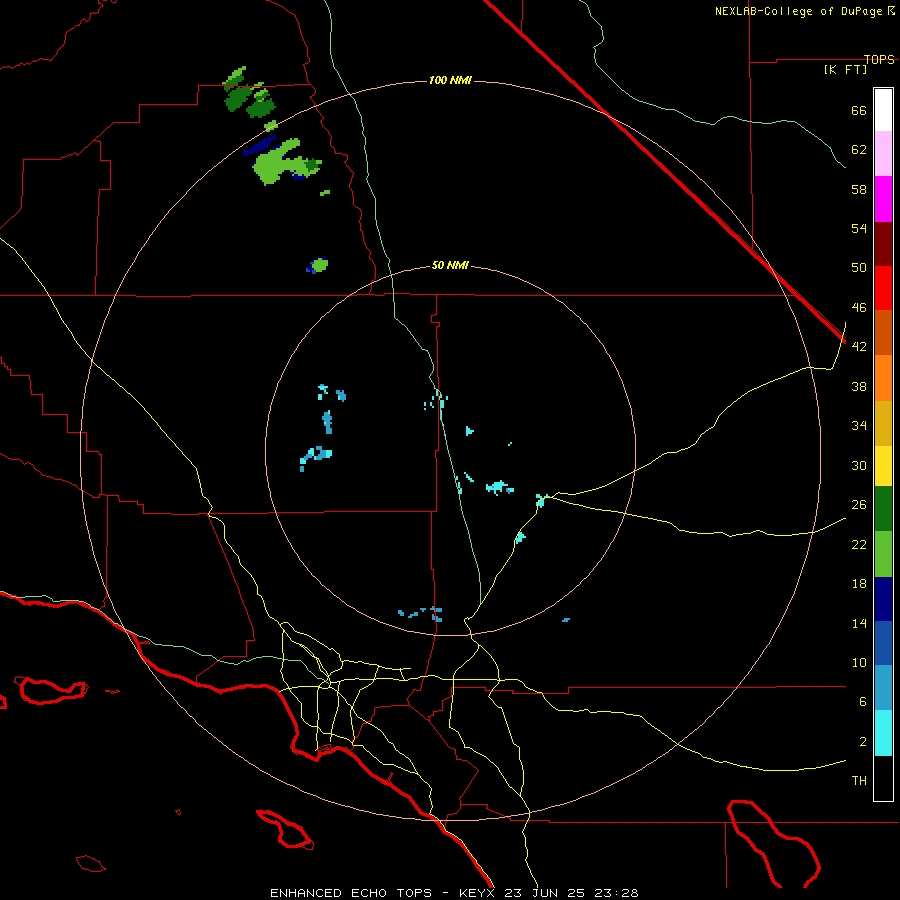Click the 38 legend value
The width and height of the screenshot is (900, 900).
pos(859,387)
